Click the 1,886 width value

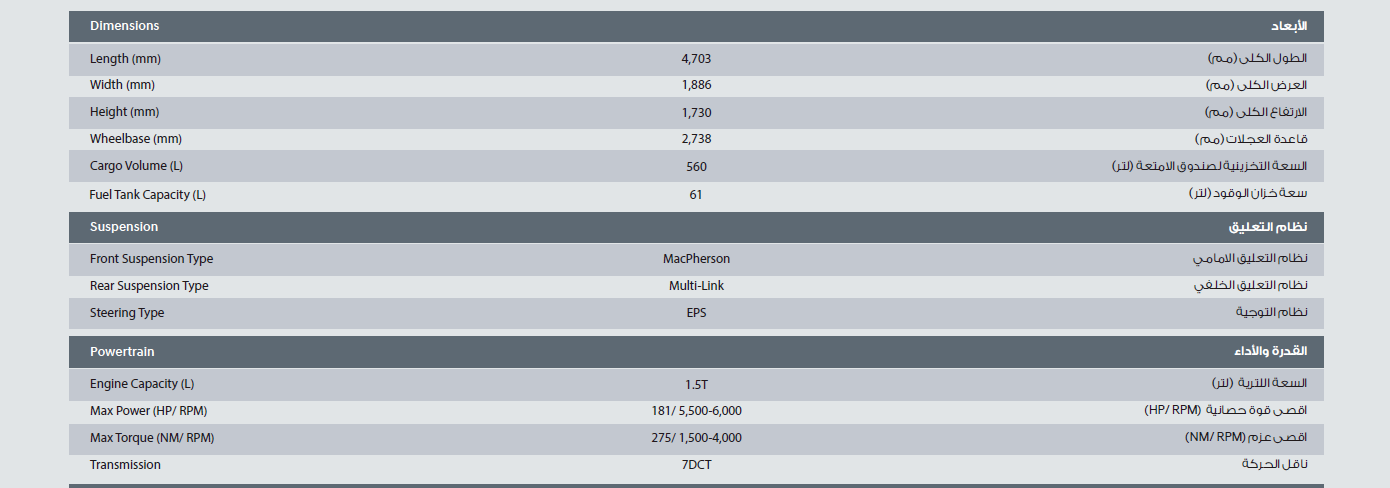[x=696, y=86]
